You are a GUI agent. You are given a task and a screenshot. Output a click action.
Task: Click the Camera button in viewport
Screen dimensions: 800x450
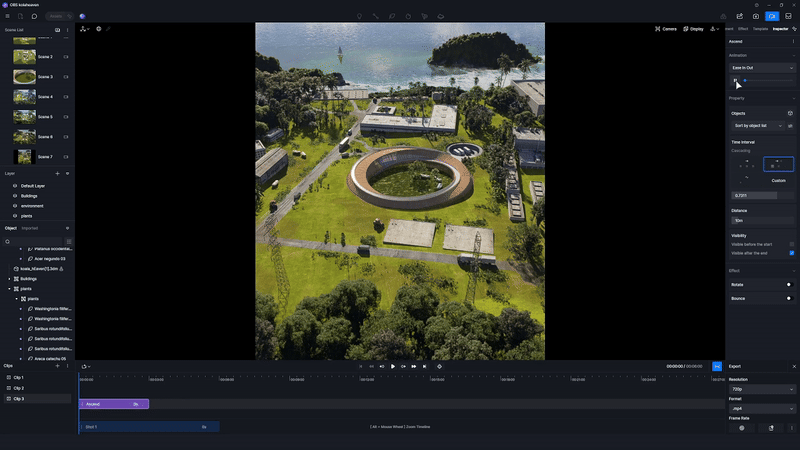[x=666, y=29]
